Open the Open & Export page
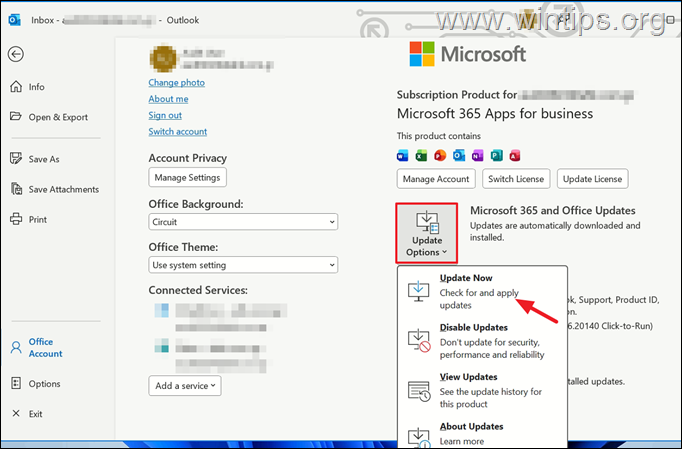Viewport: 682px width, 449px height. [49, 117]
